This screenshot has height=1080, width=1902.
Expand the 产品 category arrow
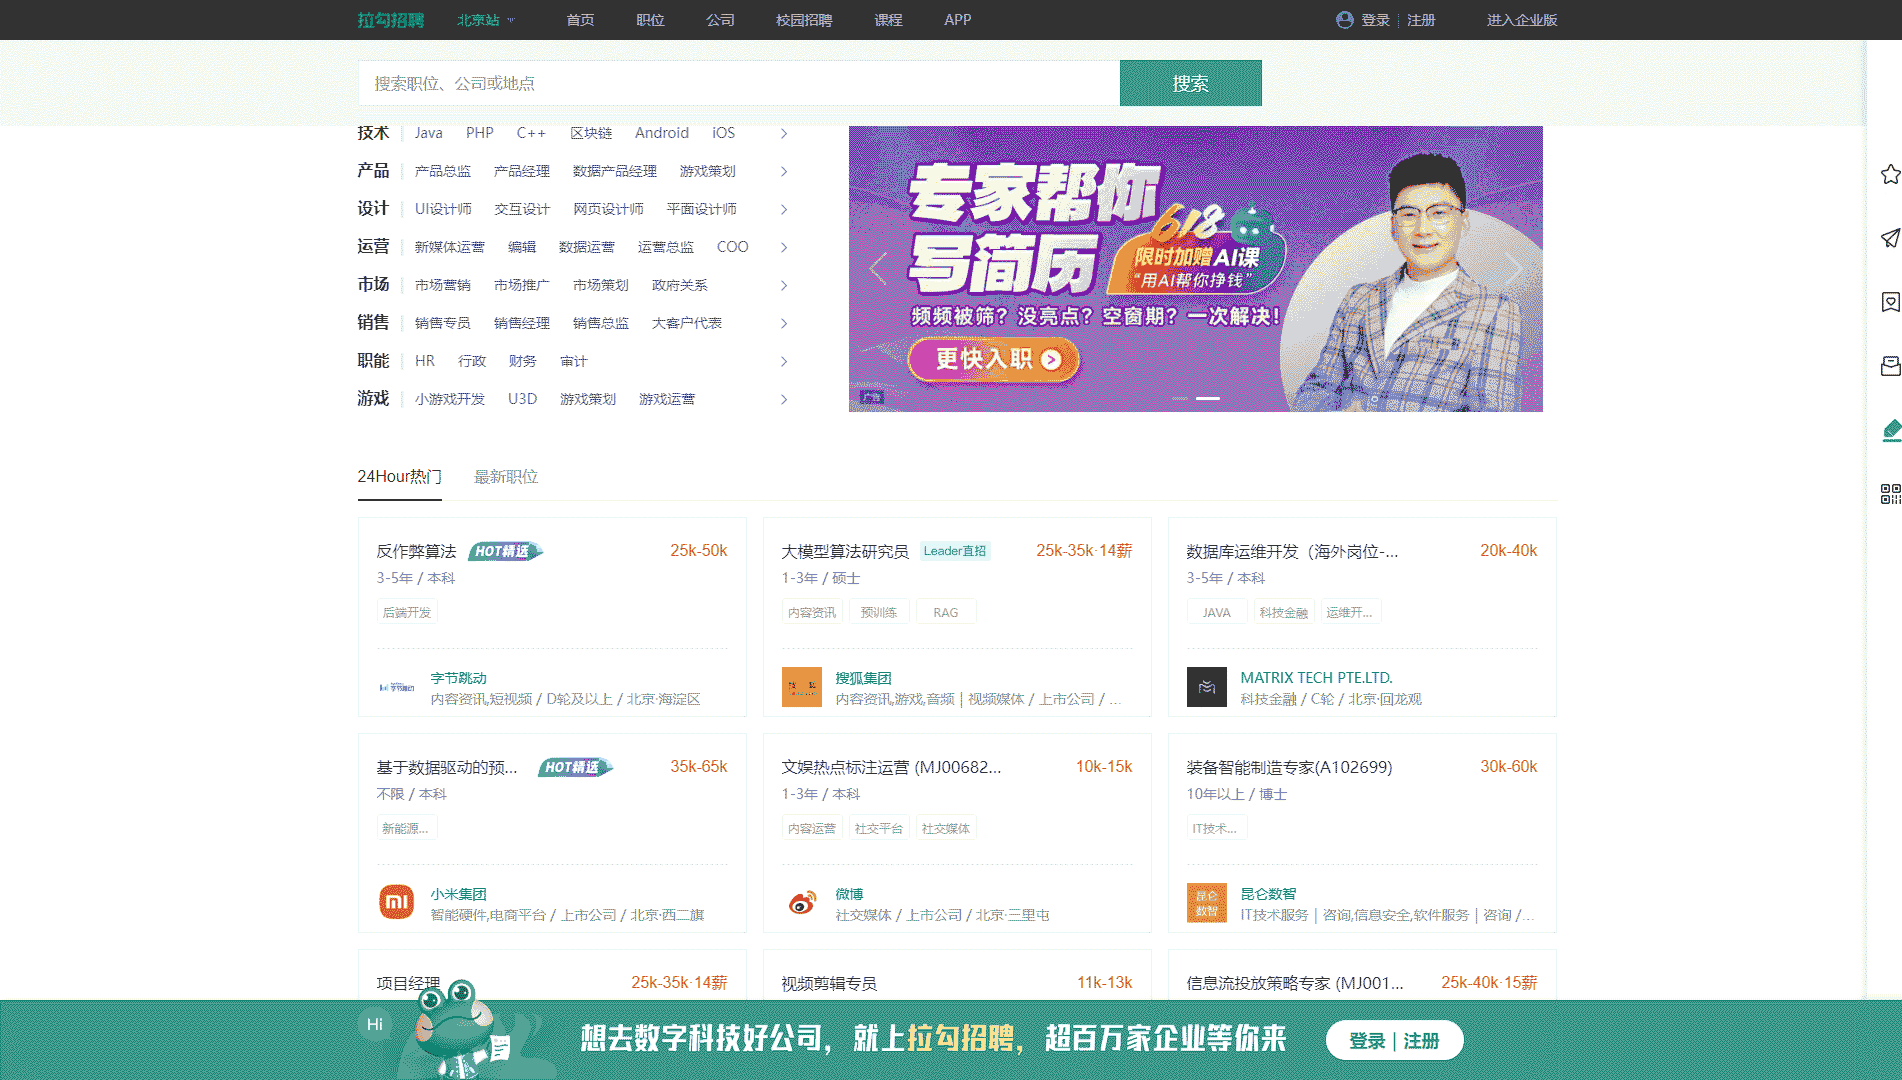784,171
